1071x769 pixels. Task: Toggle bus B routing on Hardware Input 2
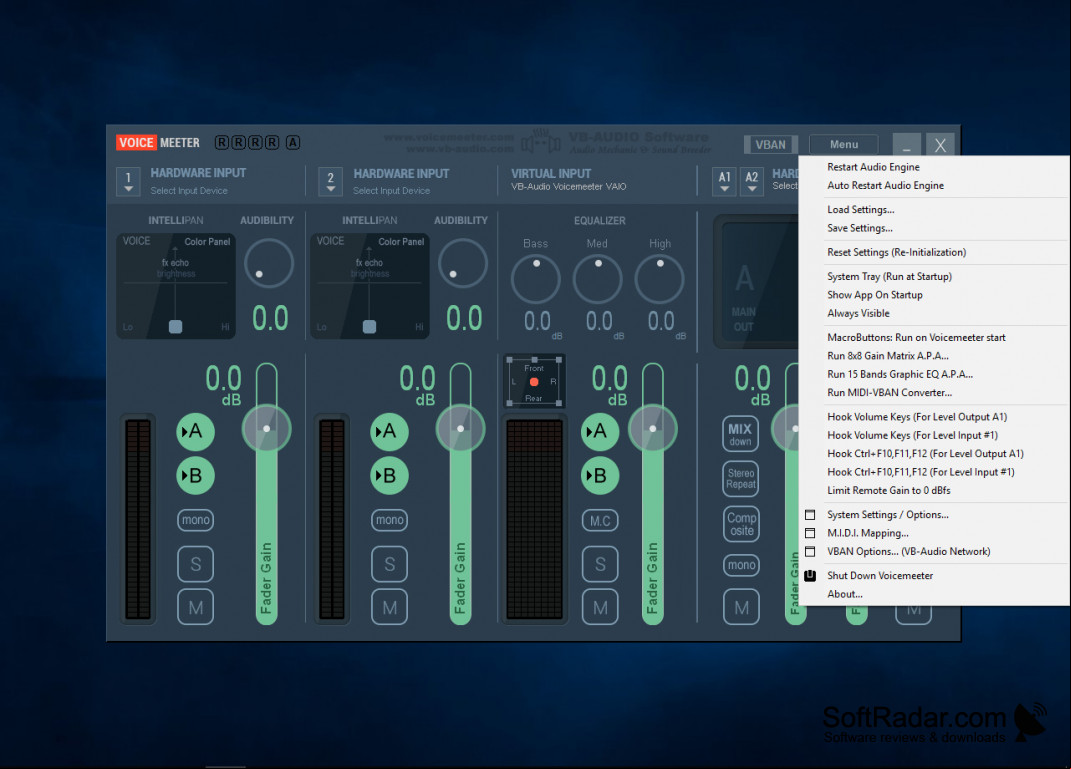click(389, 475)
